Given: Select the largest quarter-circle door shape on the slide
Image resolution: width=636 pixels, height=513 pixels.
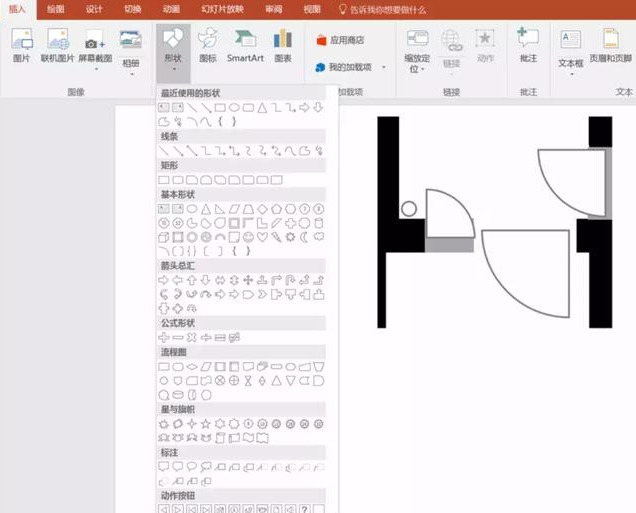Looking at the screenshot, I should tap(526, 274).
